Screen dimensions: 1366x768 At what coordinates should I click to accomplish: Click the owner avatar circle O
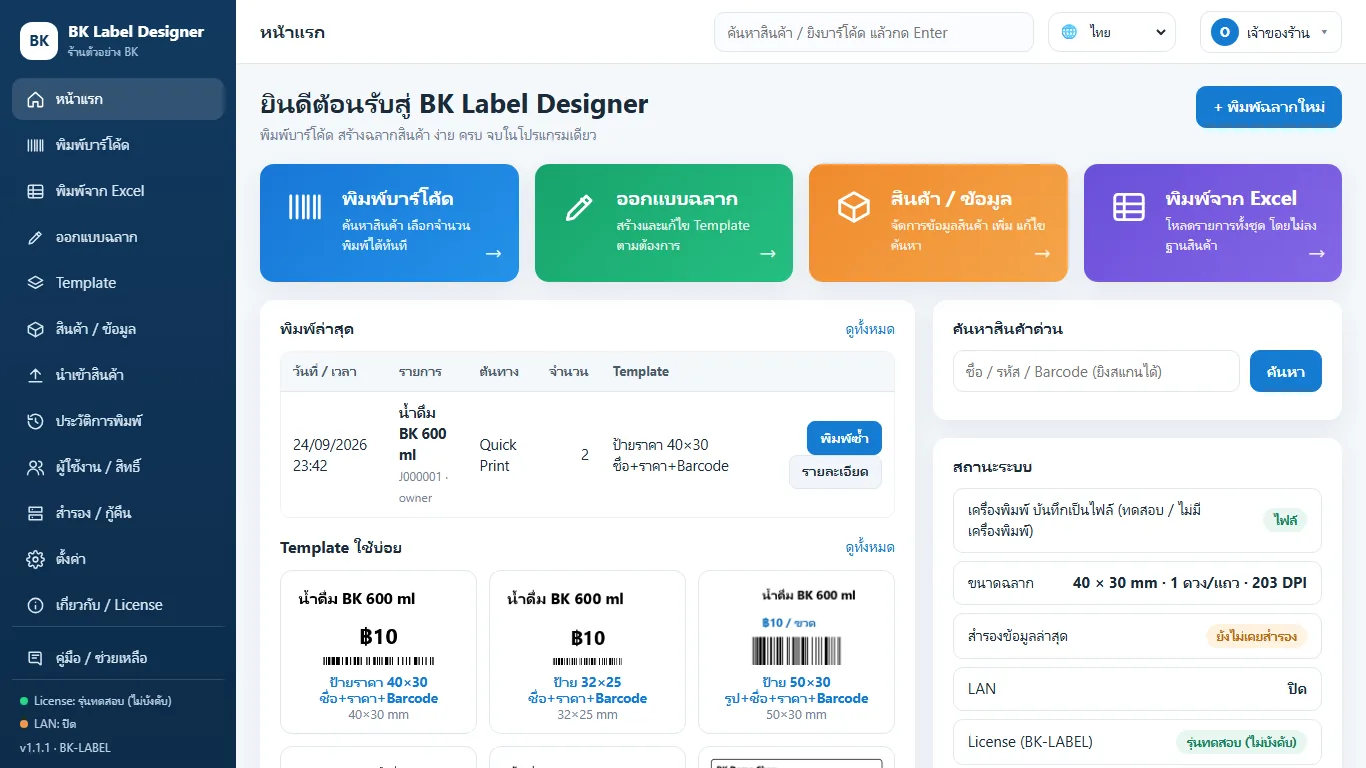coord(1225,32)
